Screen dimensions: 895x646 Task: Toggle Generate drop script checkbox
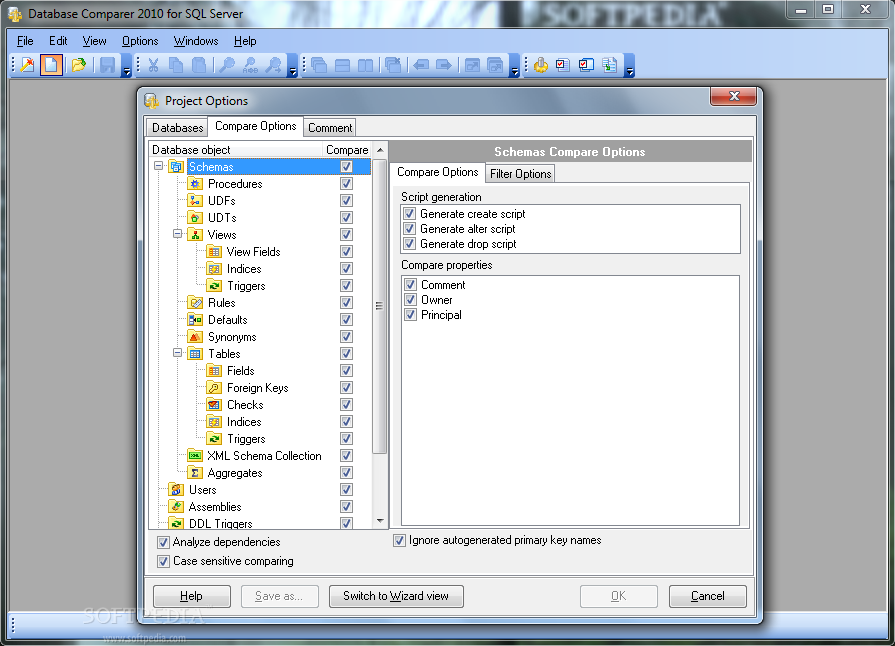point(409,244)
